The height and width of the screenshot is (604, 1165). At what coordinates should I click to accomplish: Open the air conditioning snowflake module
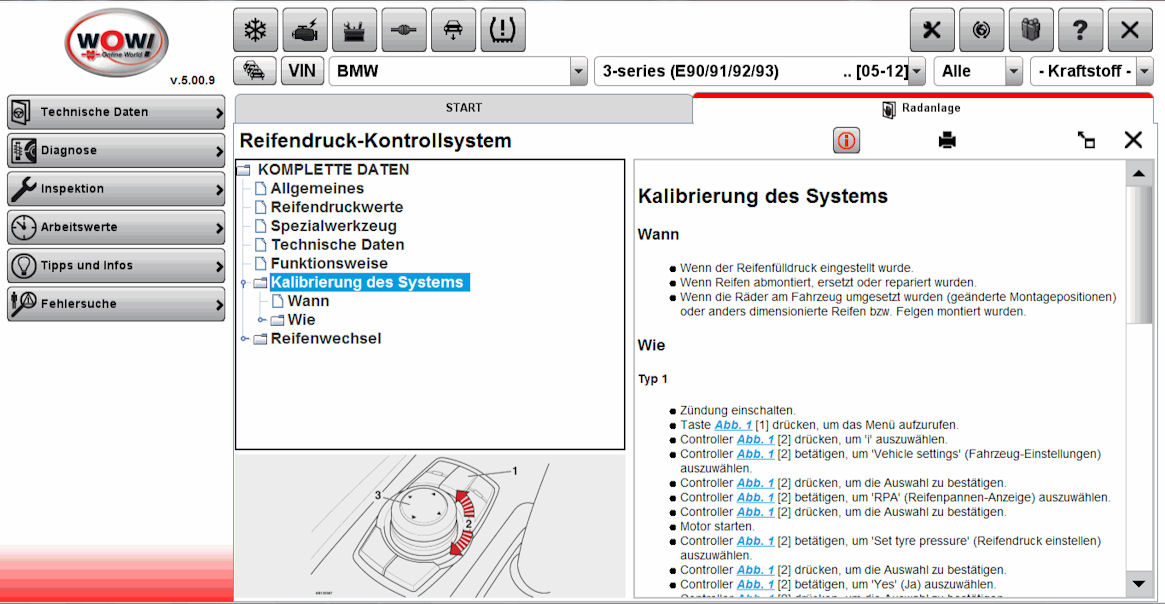[x=256, y=30]
